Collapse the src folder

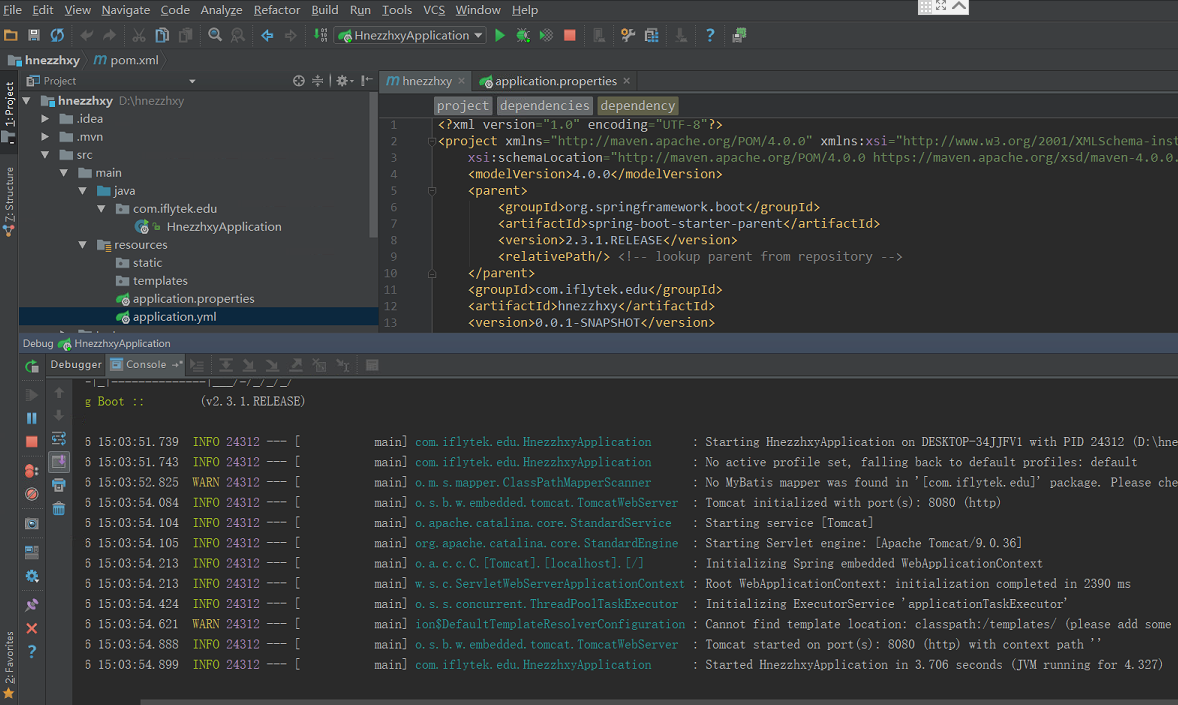click(45, 155)
